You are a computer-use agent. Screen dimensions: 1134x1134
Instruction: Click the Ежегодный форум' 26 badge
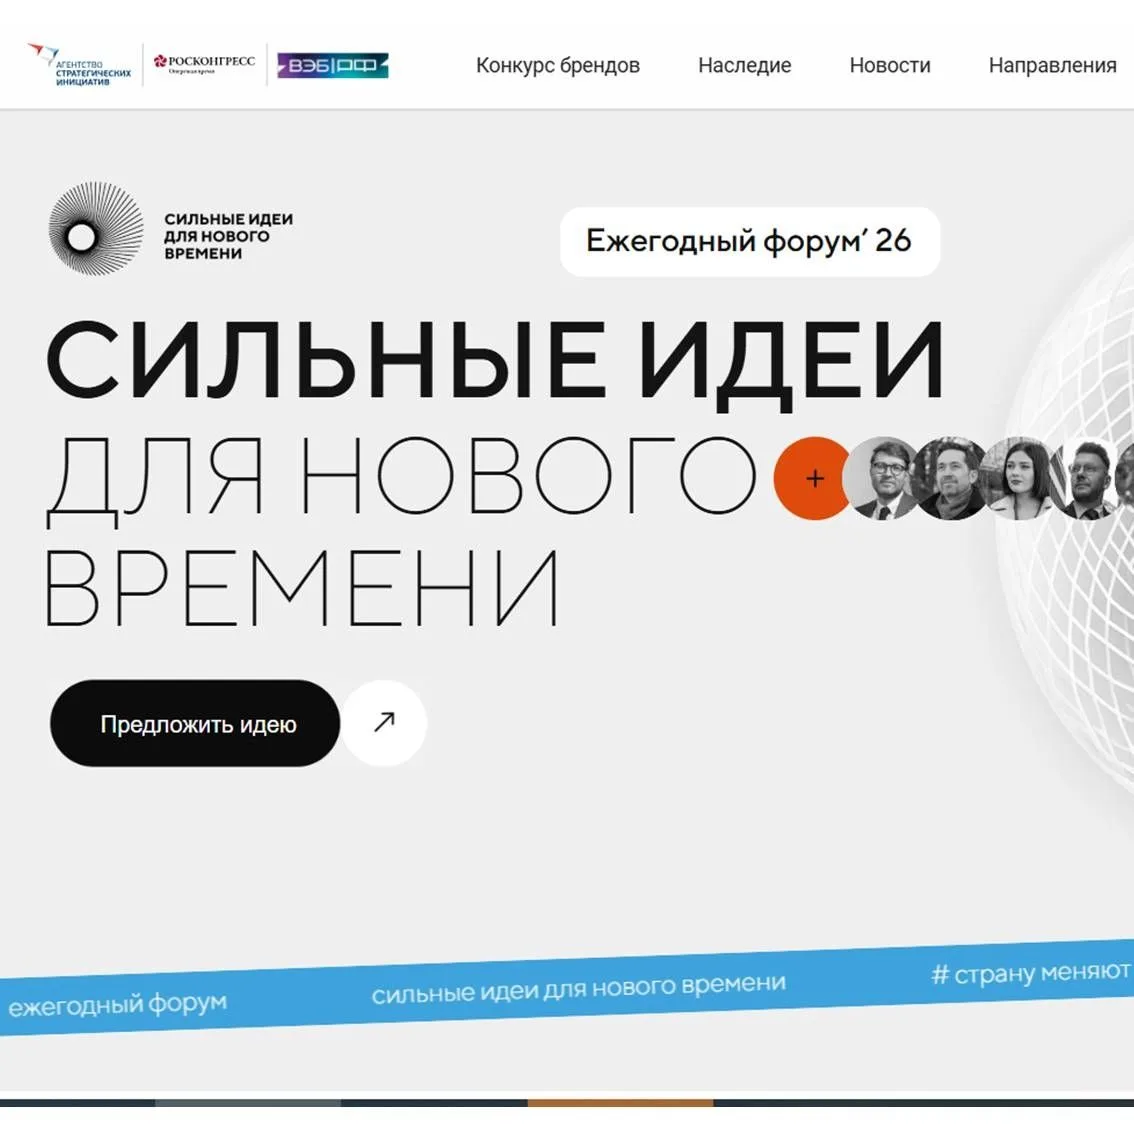coord(750,242)
